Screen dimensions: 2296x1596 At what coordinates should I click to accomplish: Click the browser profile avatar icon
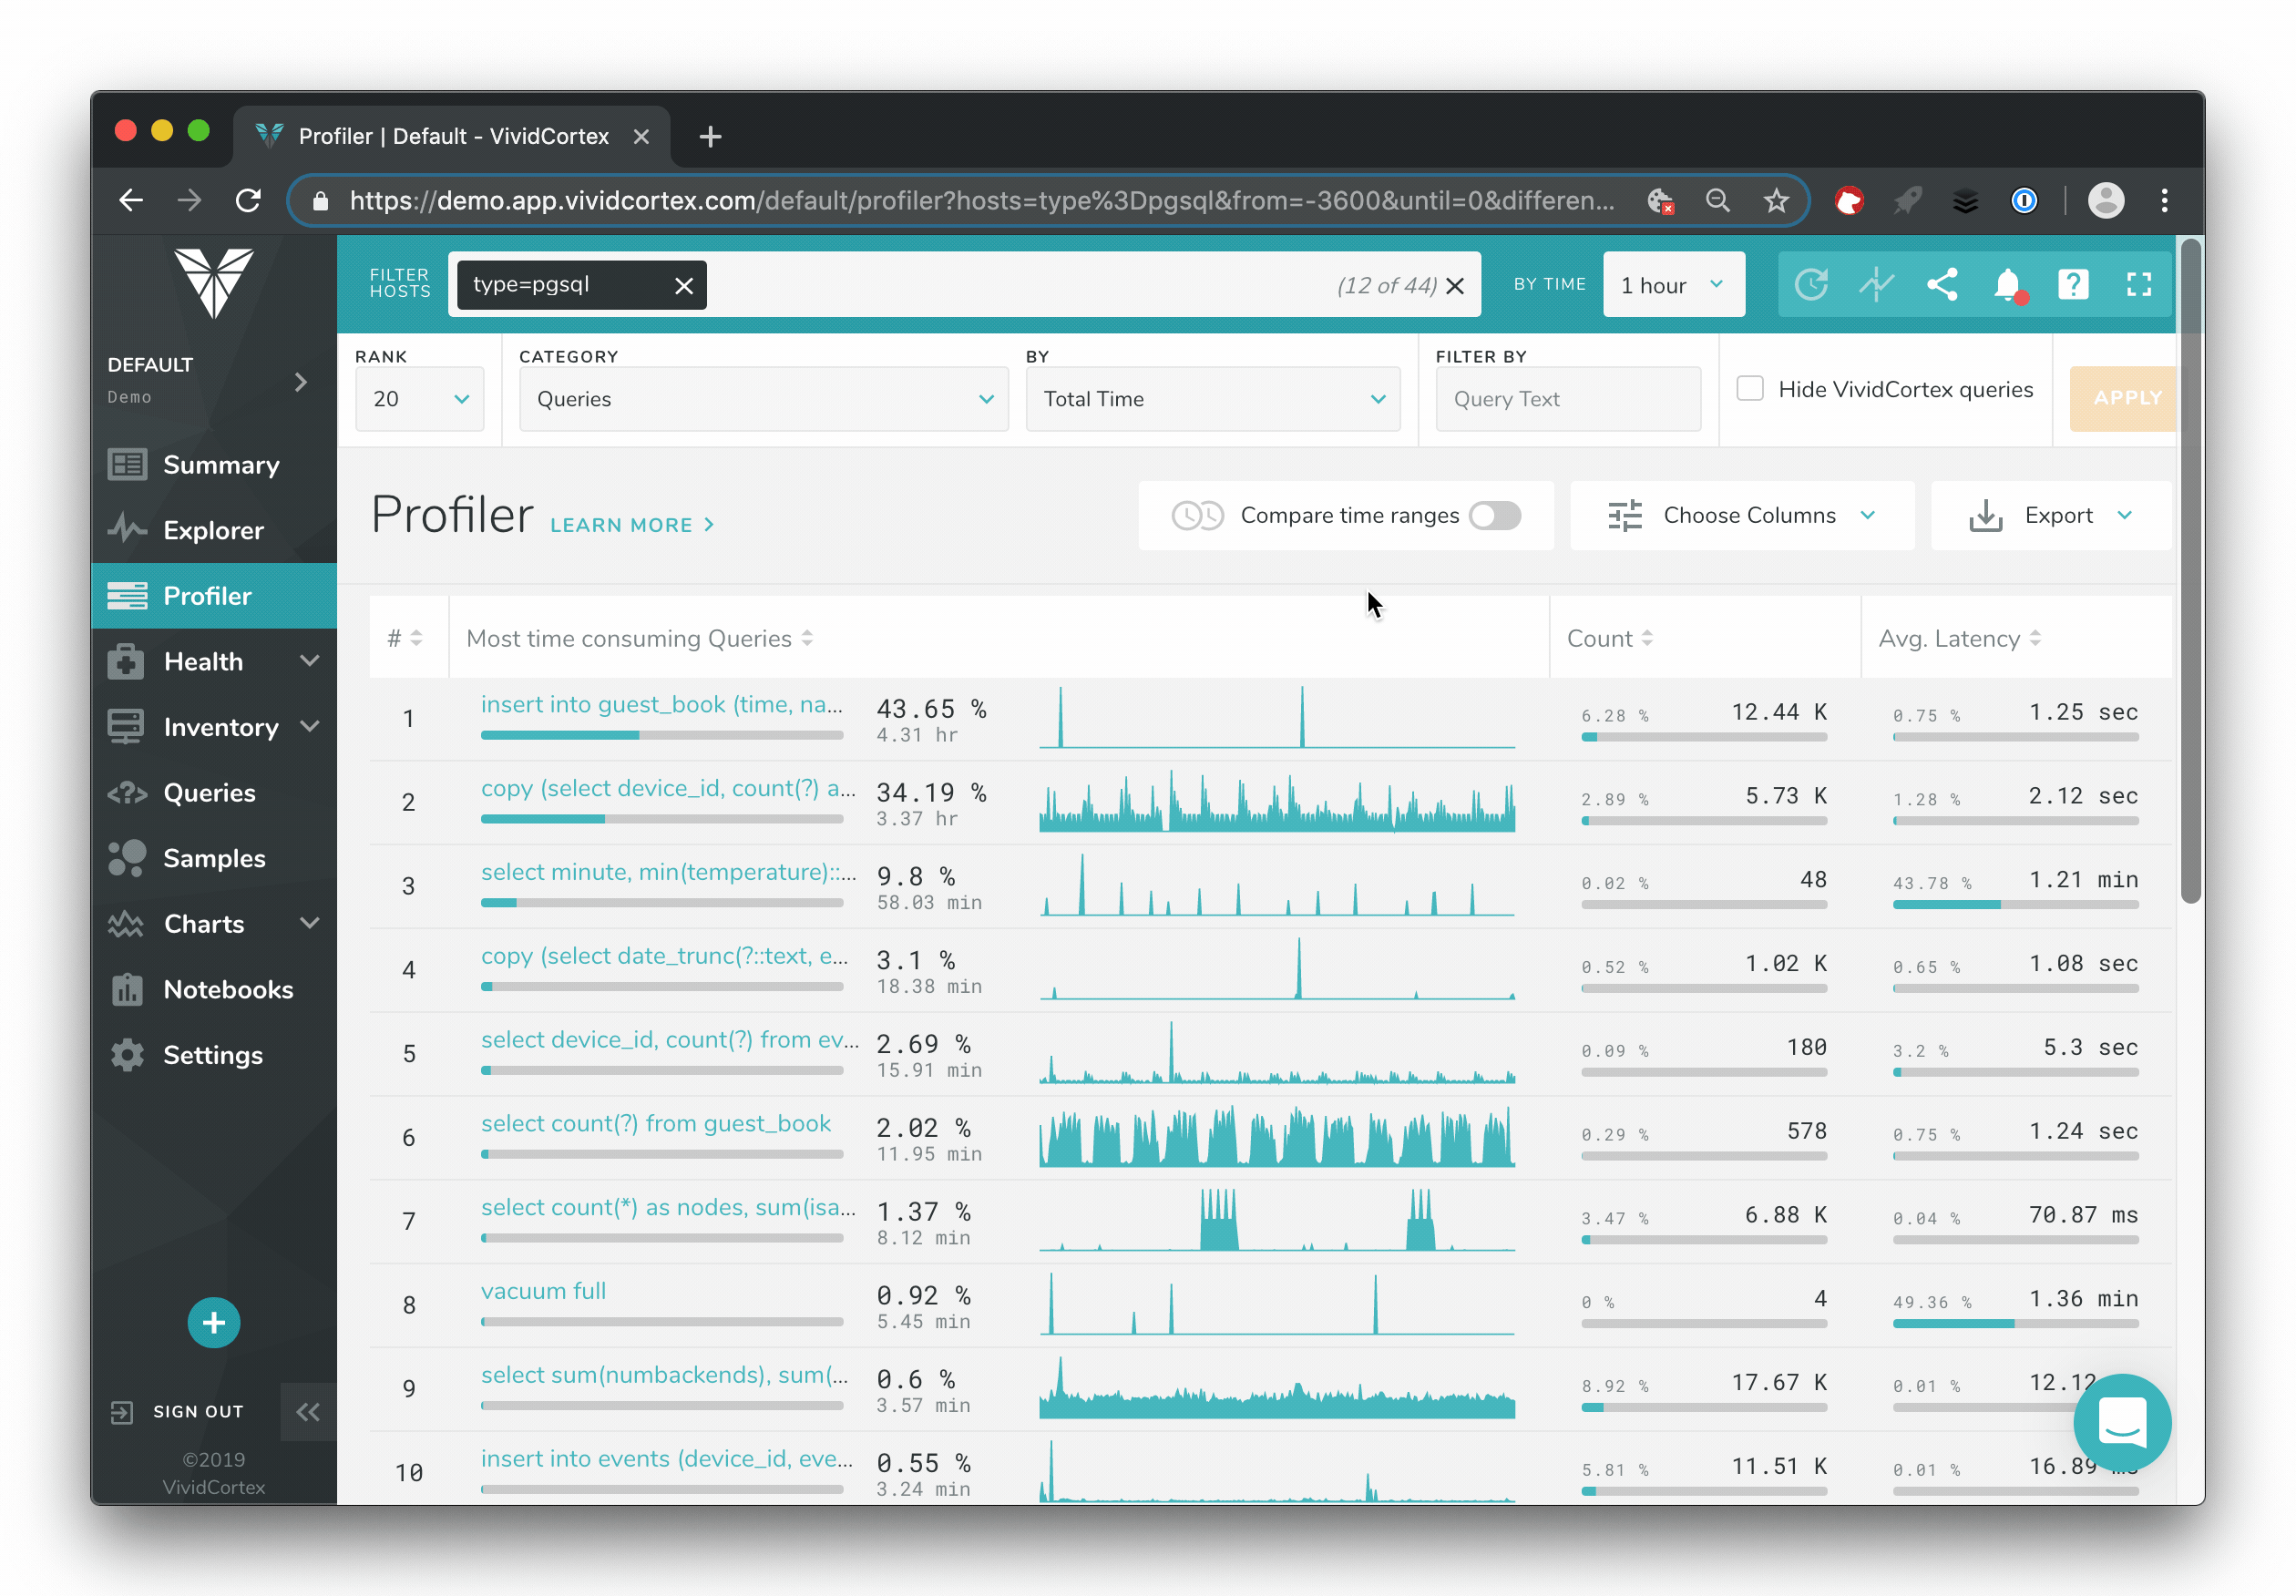point(2105,201)
